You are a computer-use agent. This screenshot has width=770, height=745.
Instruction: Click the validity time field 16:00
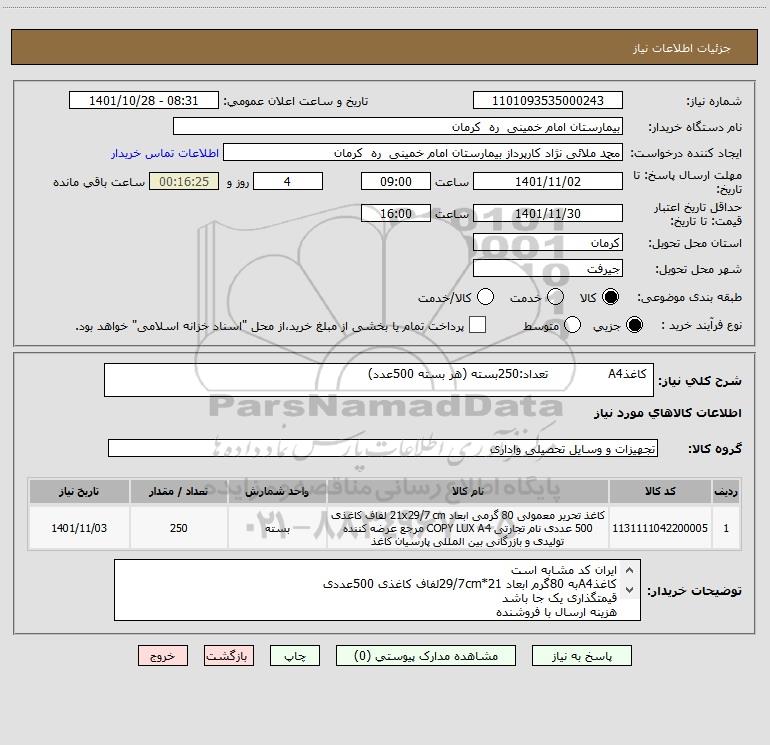click(x=396, y=213)
